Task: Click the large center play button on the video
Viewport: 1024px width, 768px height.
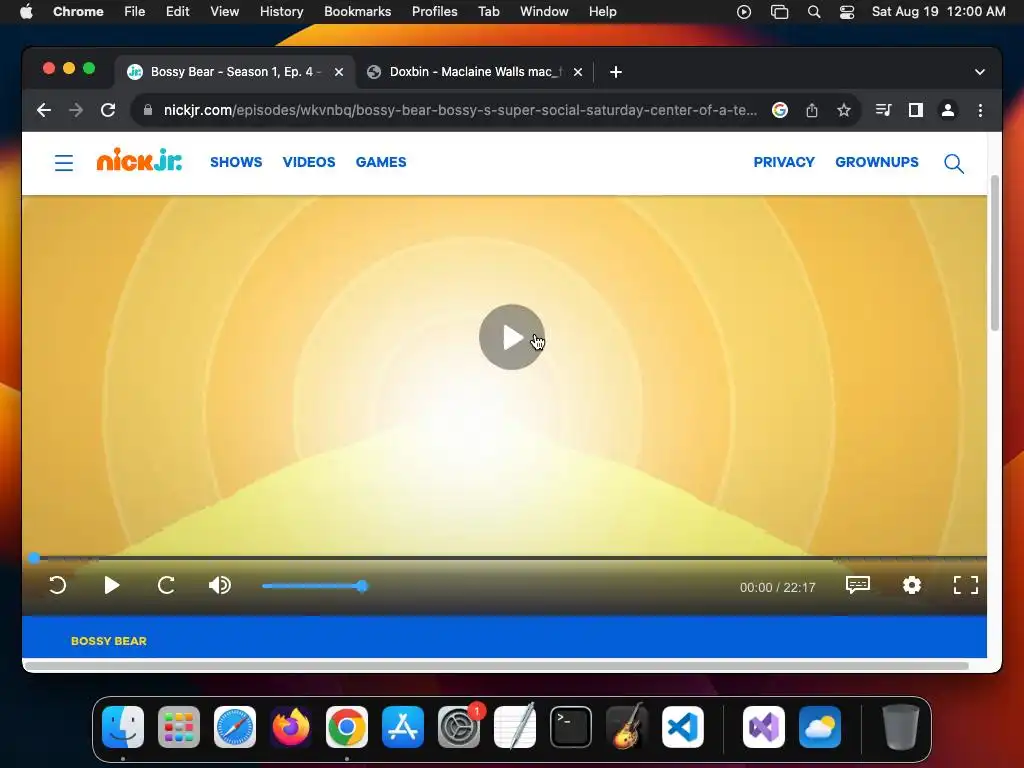Action: tap(511, 337)
